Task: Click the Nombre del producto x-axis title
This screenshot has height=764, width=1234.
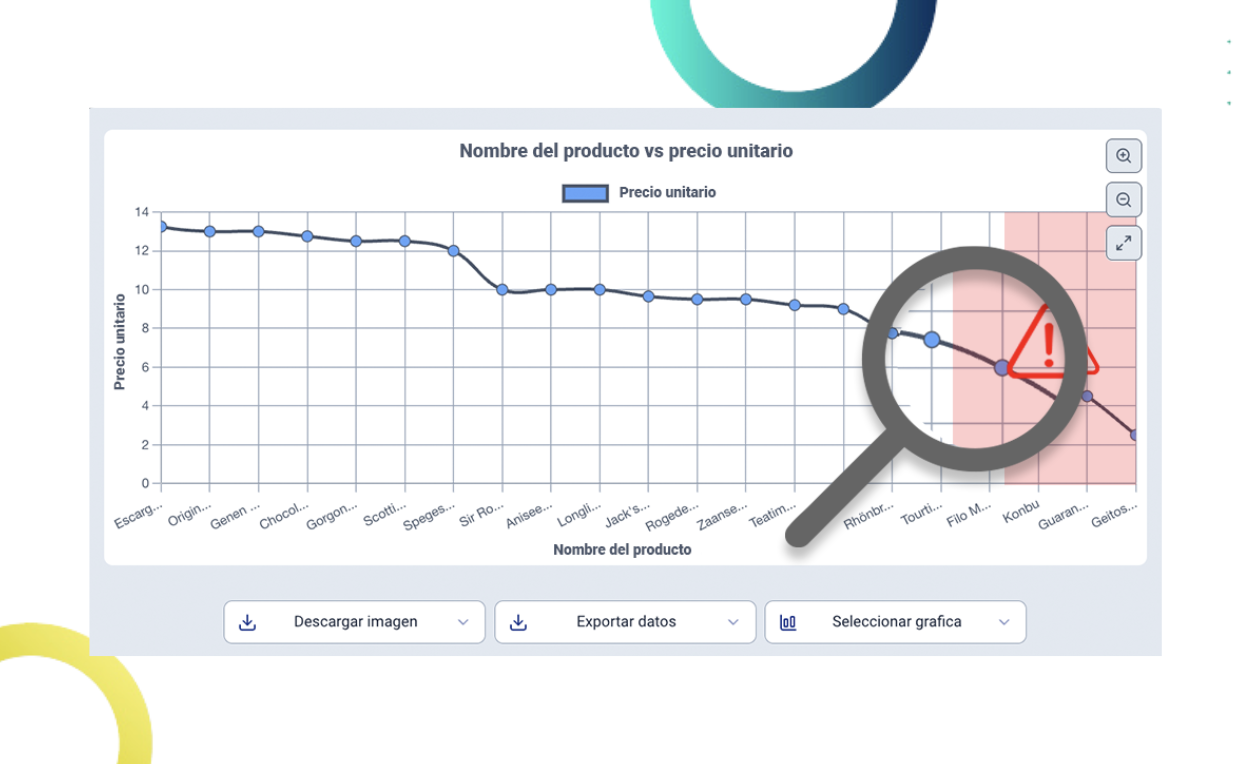Action: pyautogui.click(x=622, y=550)
